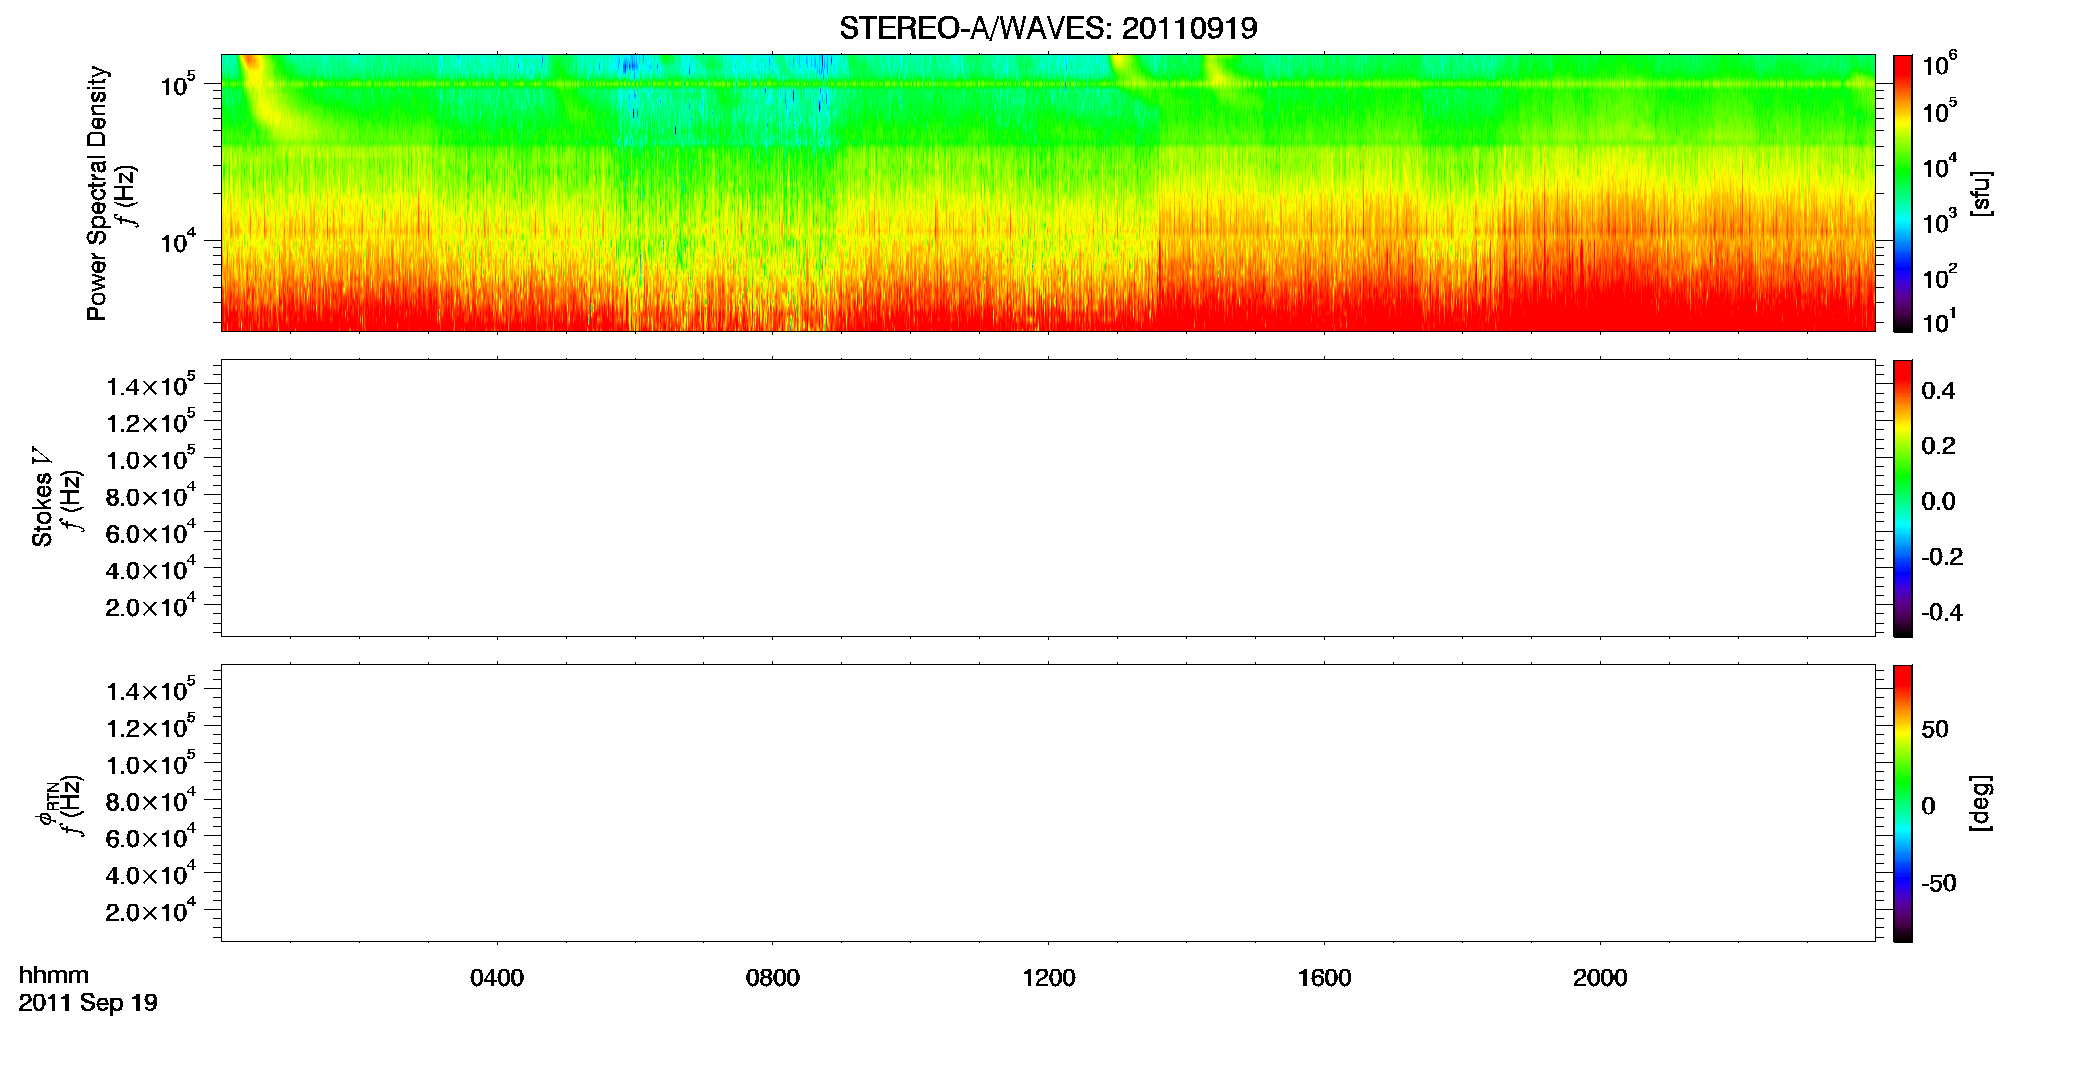The width and height of the screenshot is (2096, 1080).
Task: Click the power spectral density spectrogram panel
Action: coord(1048,193)
